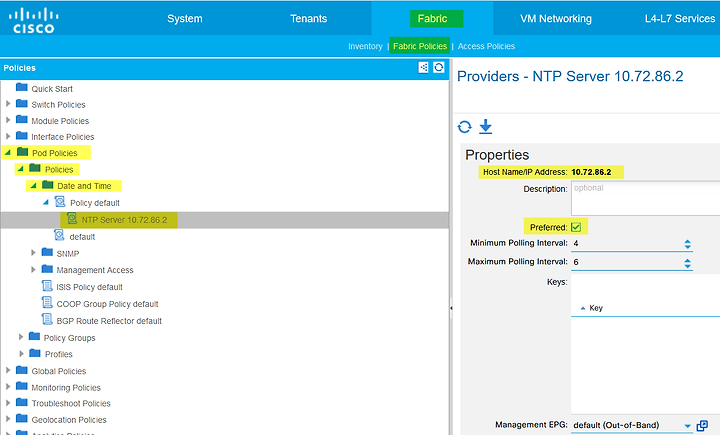Open the Management EPG dropdown
720x435 pixels.
(687, 426)
